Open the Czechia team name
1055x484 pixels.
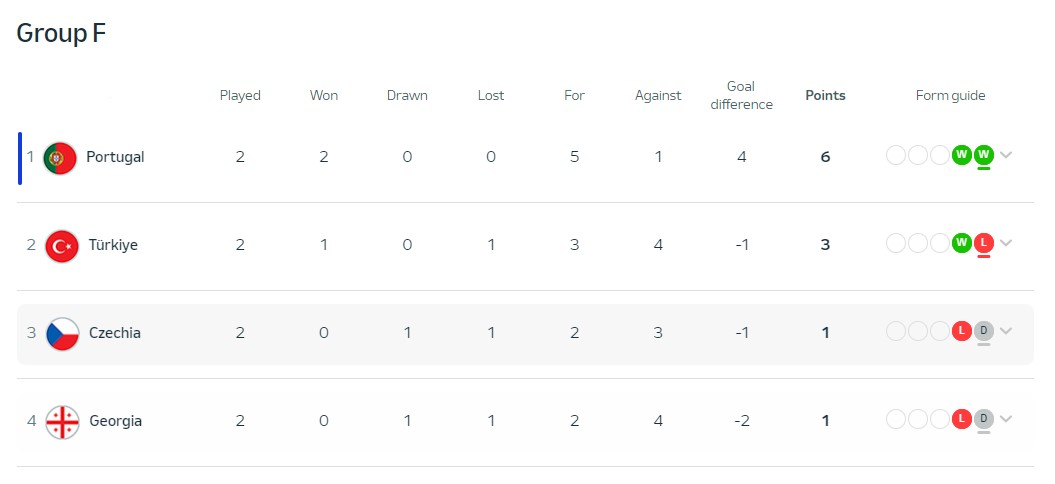115,333
